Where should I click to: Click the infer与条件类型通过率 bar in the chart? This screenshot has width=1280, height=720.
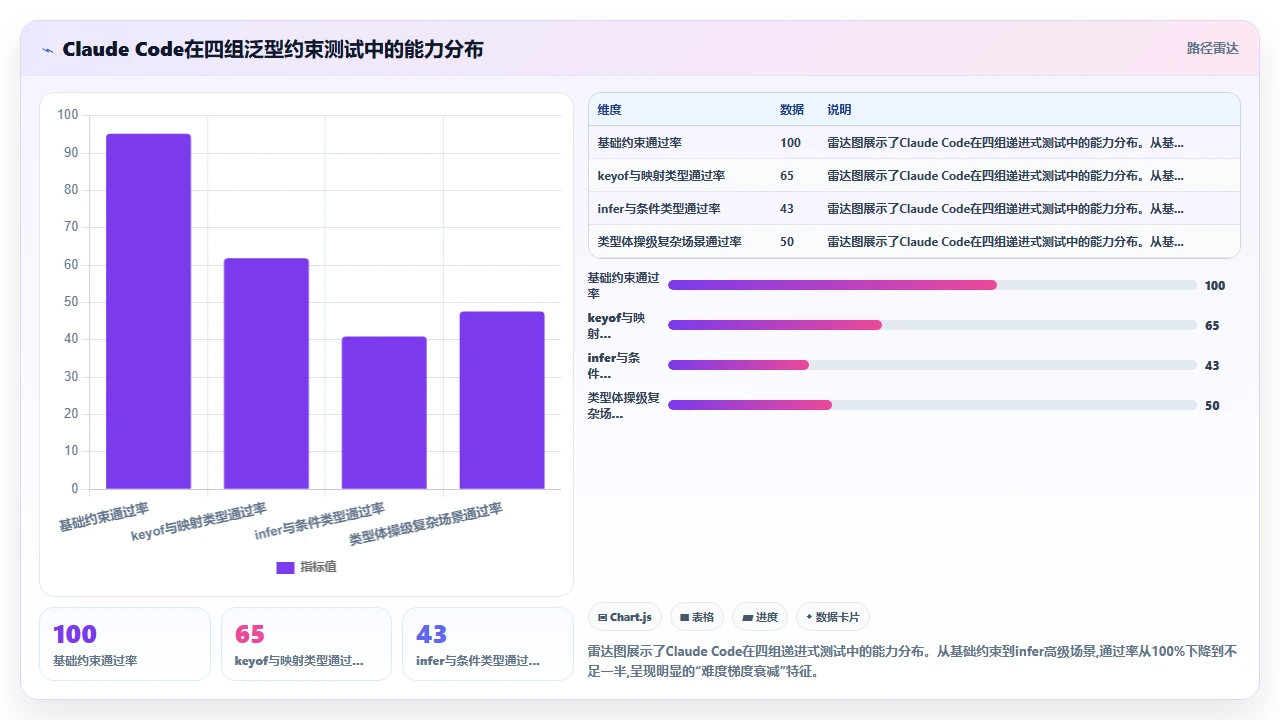coord(384,413)
